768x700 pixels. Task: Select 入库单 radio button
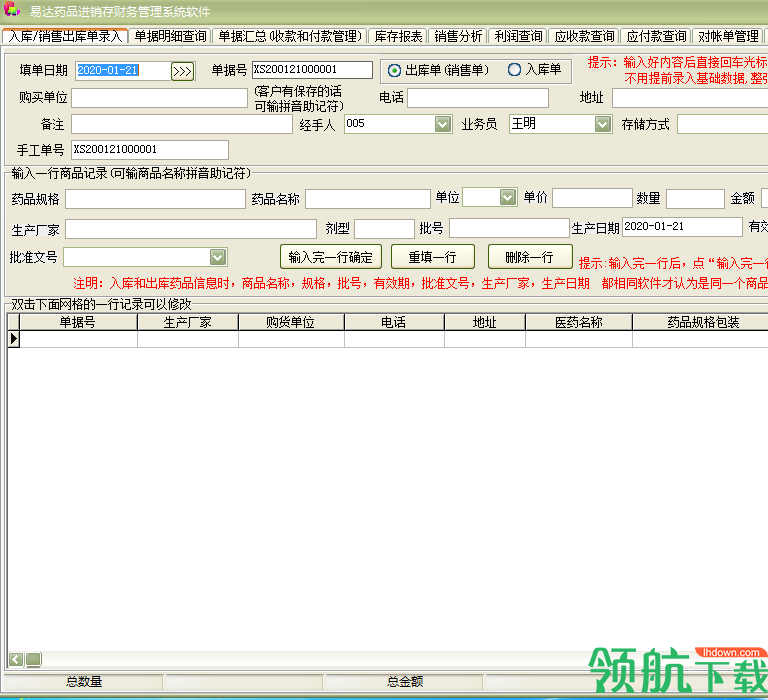click(514, 70)
